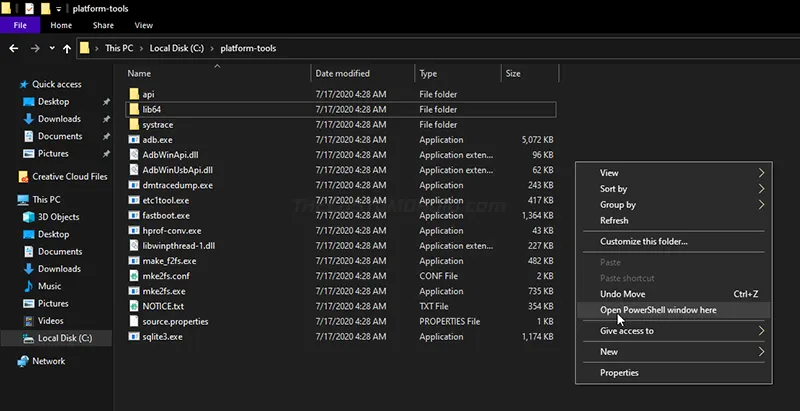Image resolution: width=800 pixels, height=411 pixels.
Task: Click the This PC monitor icon
Action: [x=23, y=200]
